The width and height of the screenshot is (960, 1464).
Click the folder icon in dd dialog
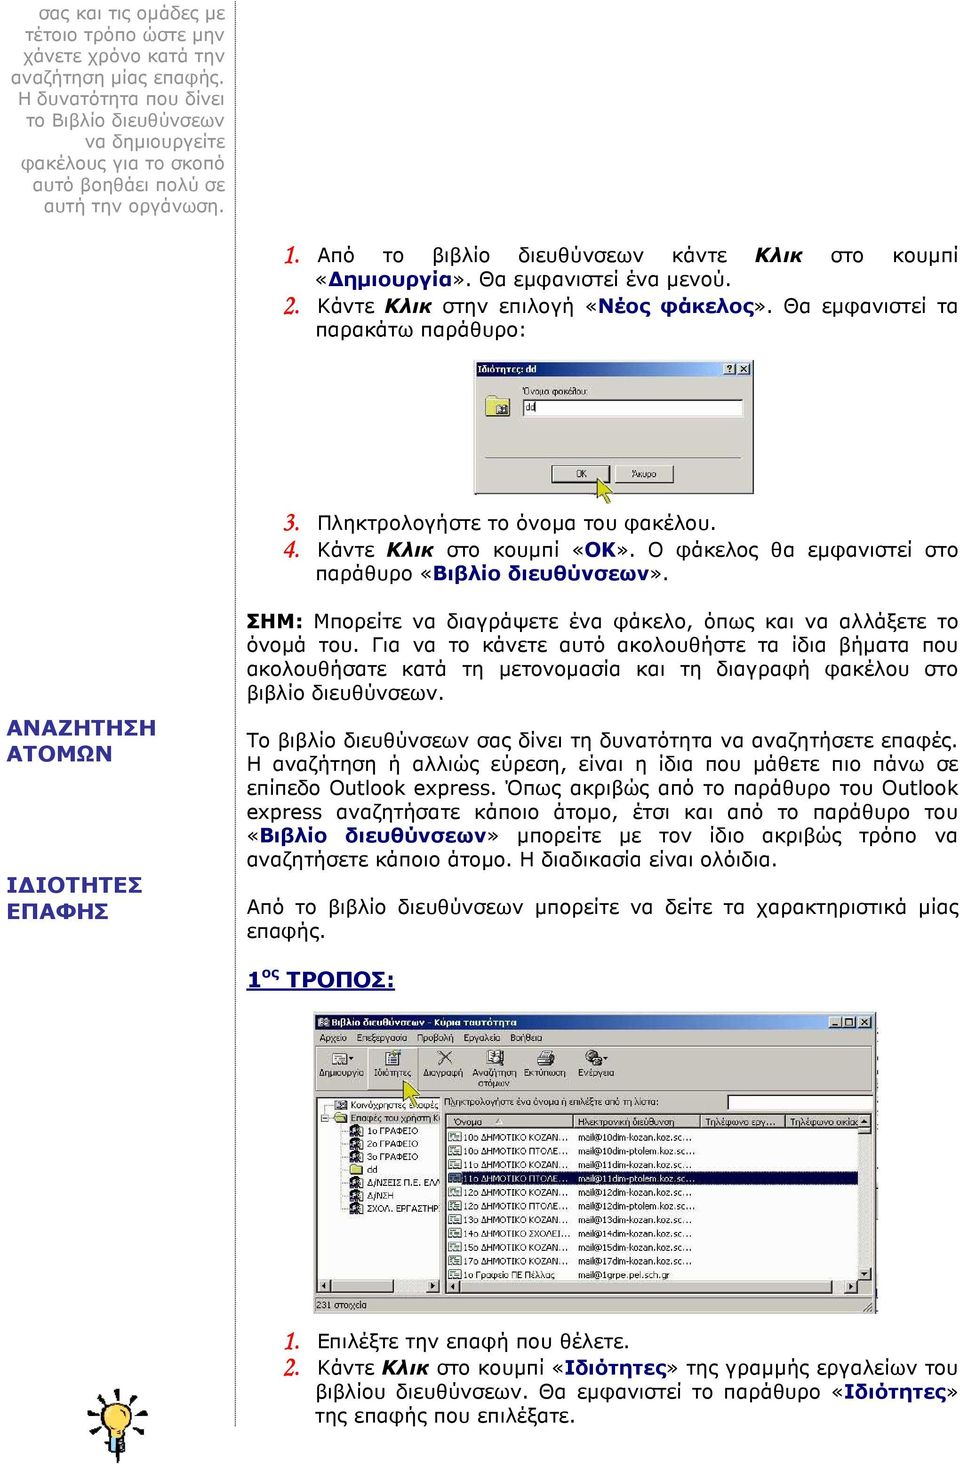point(497,406)
